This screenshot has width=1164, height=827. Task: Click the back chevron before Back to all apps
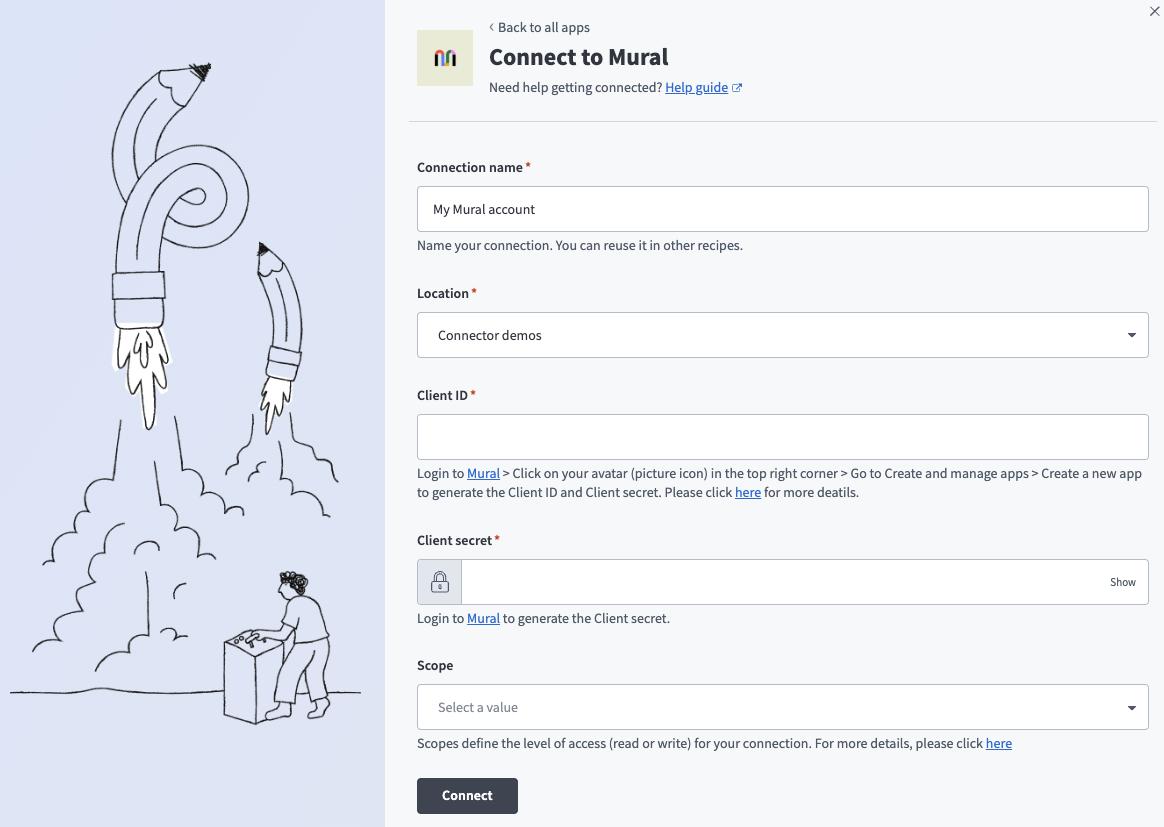(491, 27)
